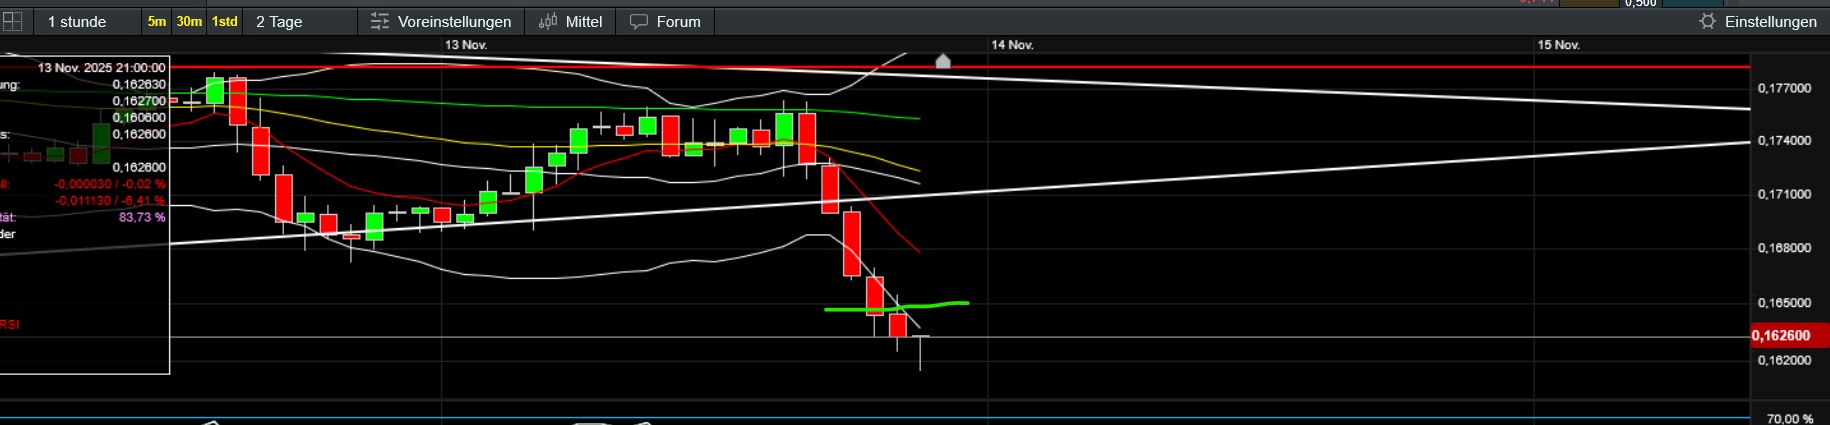Click the tooltip value 0,160600

click(139, 118)
